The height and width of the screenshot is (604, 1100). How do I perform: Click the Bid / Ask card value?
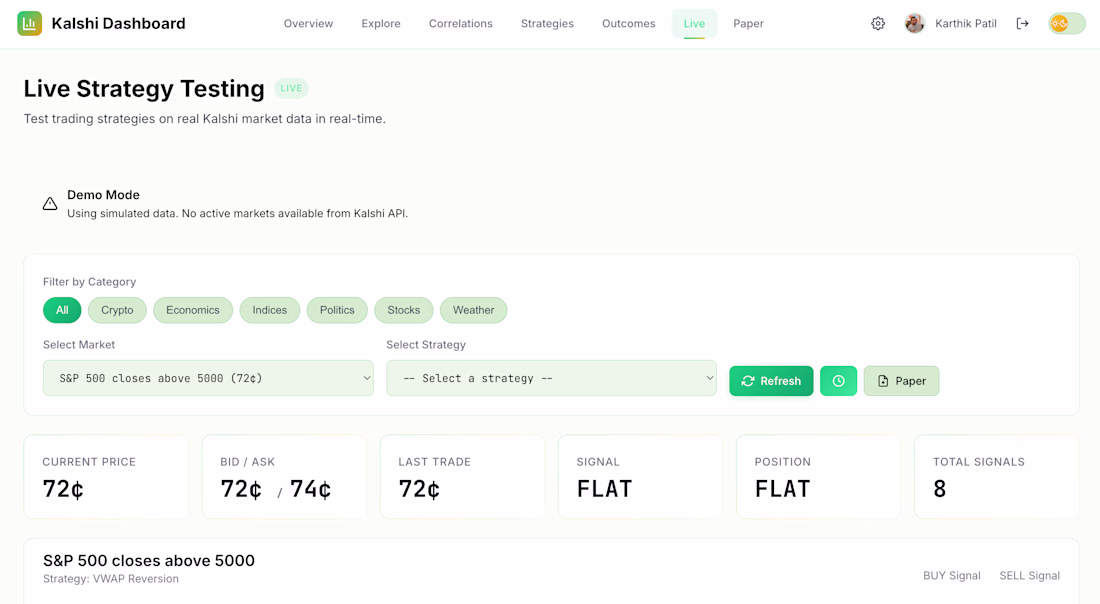(x=276, y=489)
